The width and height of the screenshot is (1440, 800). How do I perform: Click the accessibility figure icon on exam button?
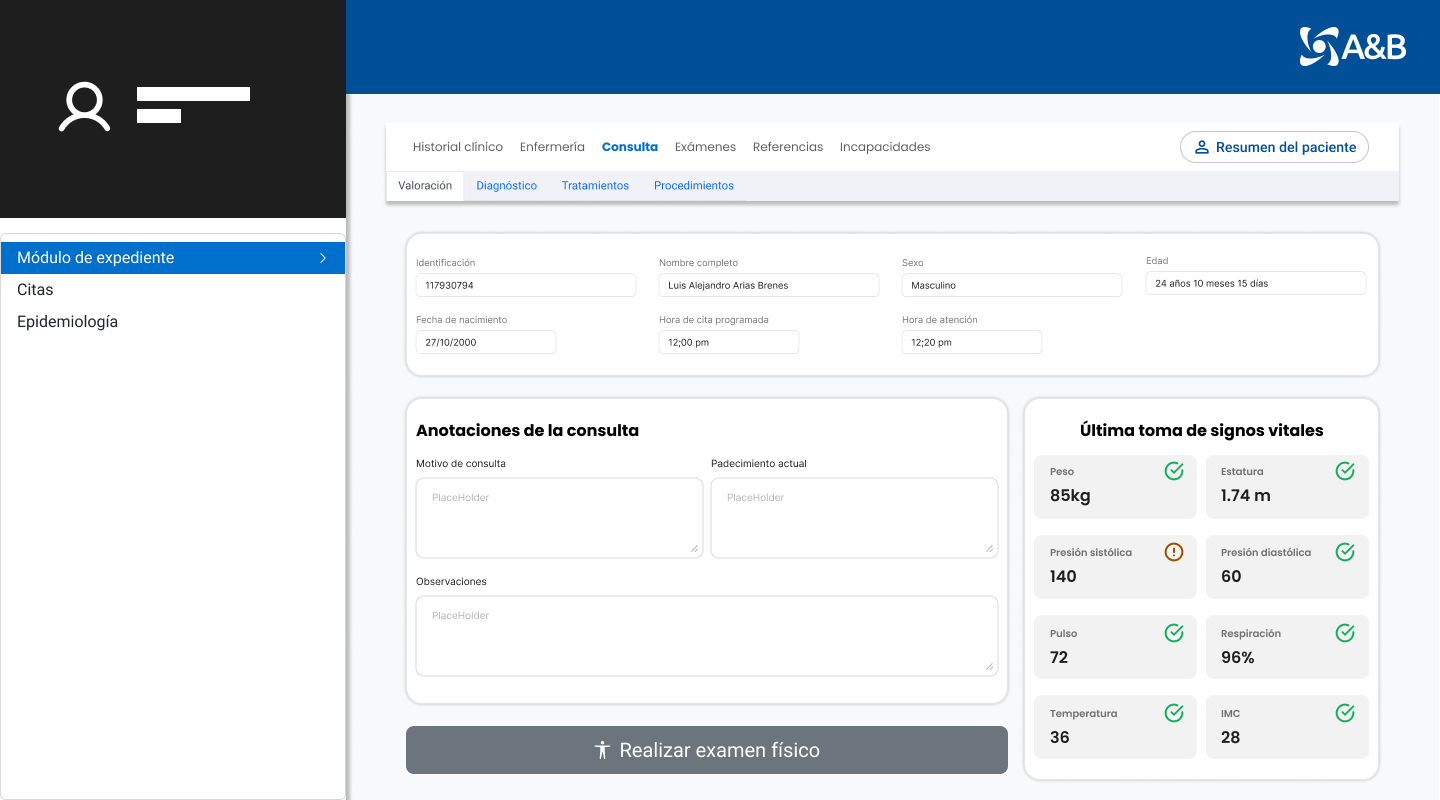(x=602, y=750)
